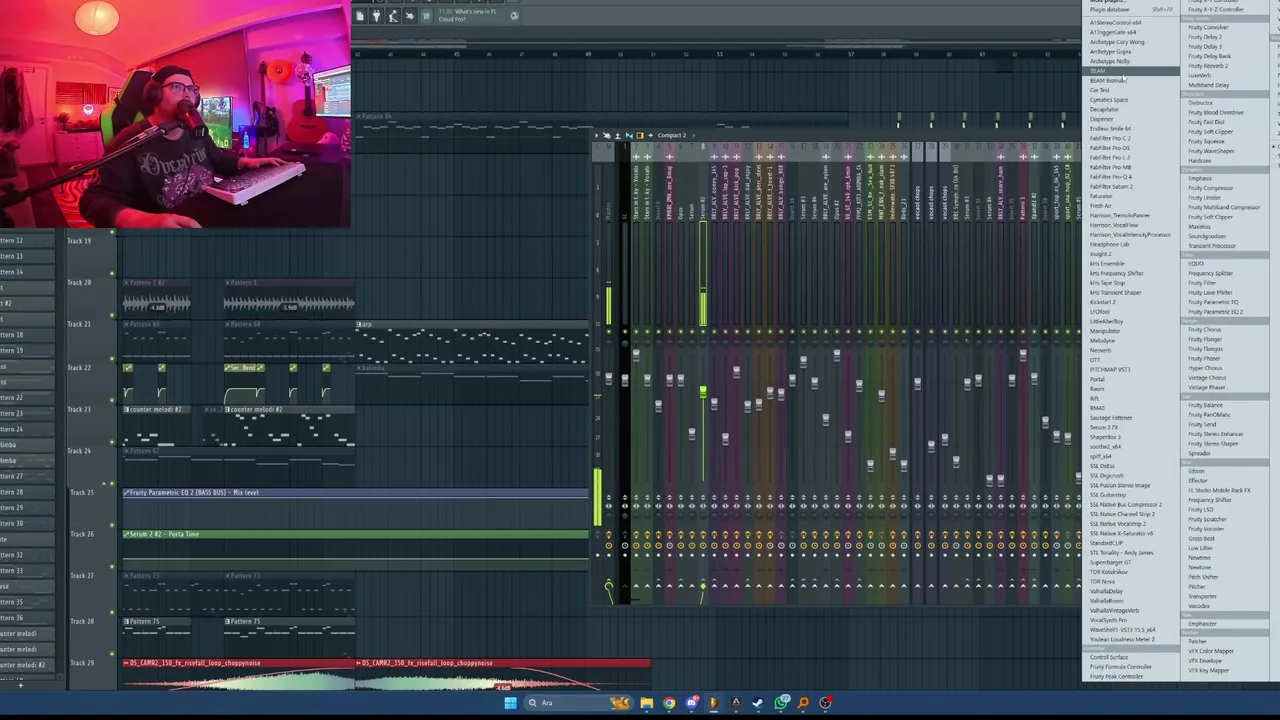The width and height of the screenshot is (1280, 720).
Task: Choose Edison from the Misc list
Action: [1197, 471]
